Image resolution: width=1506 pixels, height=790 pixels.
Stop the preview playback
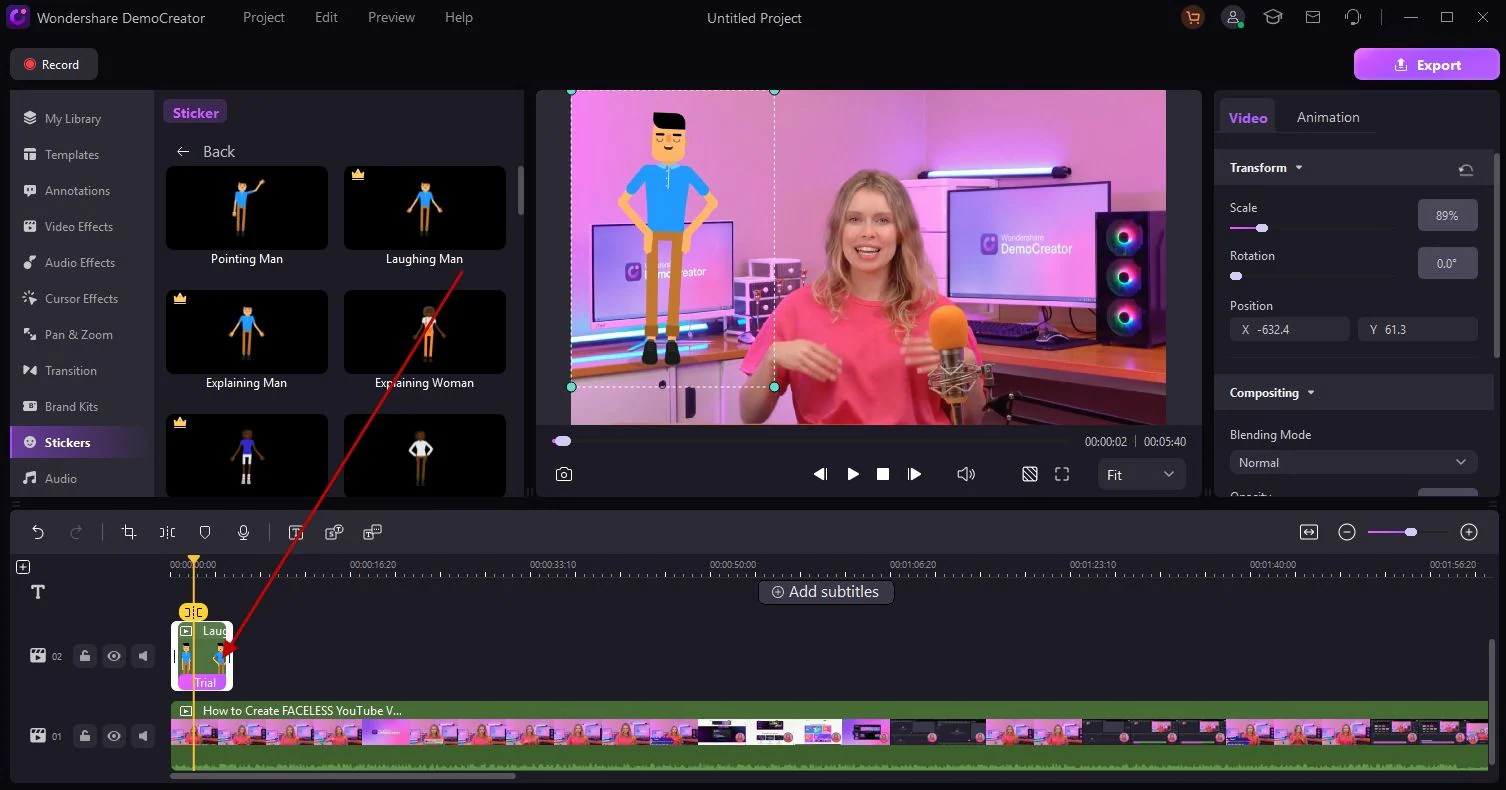(x=883, y=474)
